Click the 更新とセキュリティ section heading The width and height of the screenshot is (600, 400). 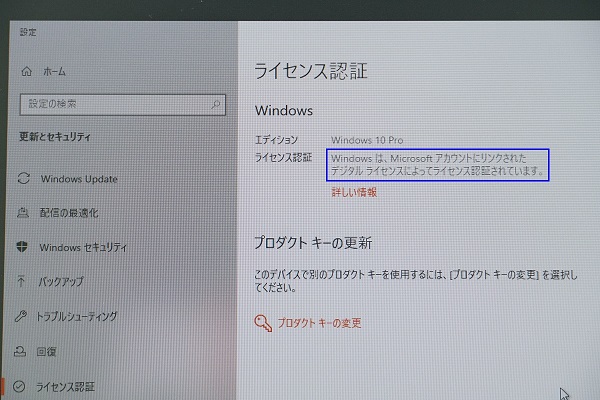[x=55, y=137]
